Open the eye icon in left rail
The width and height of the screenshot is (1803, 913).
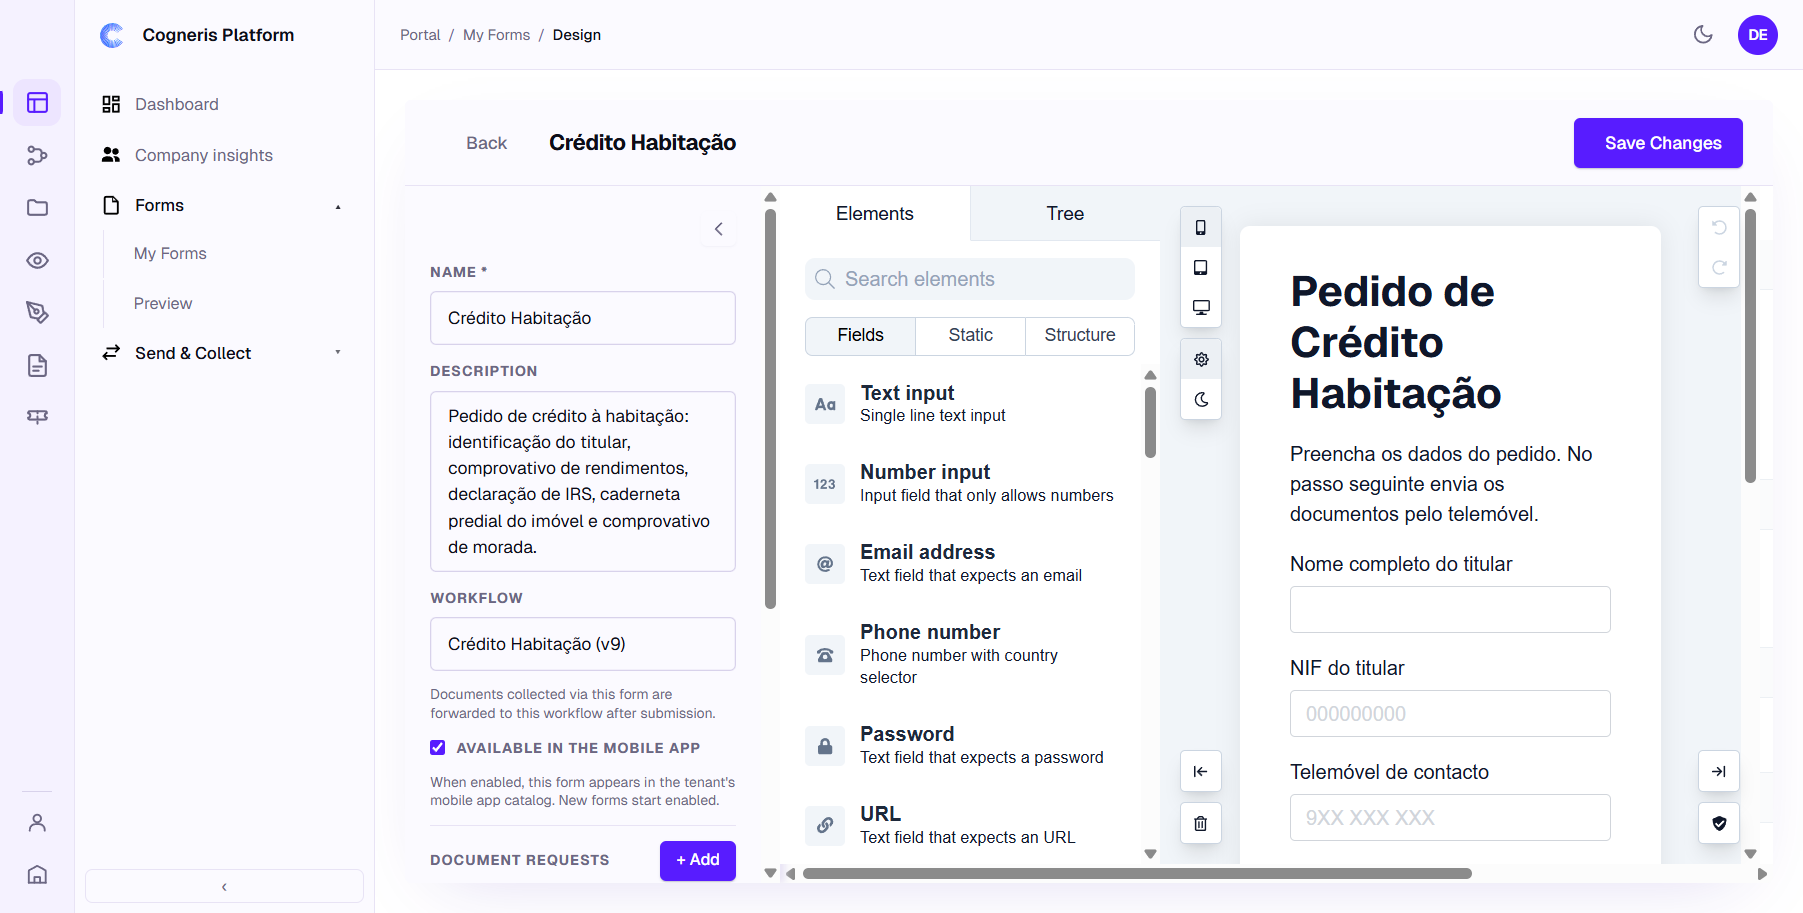(37, 260)
